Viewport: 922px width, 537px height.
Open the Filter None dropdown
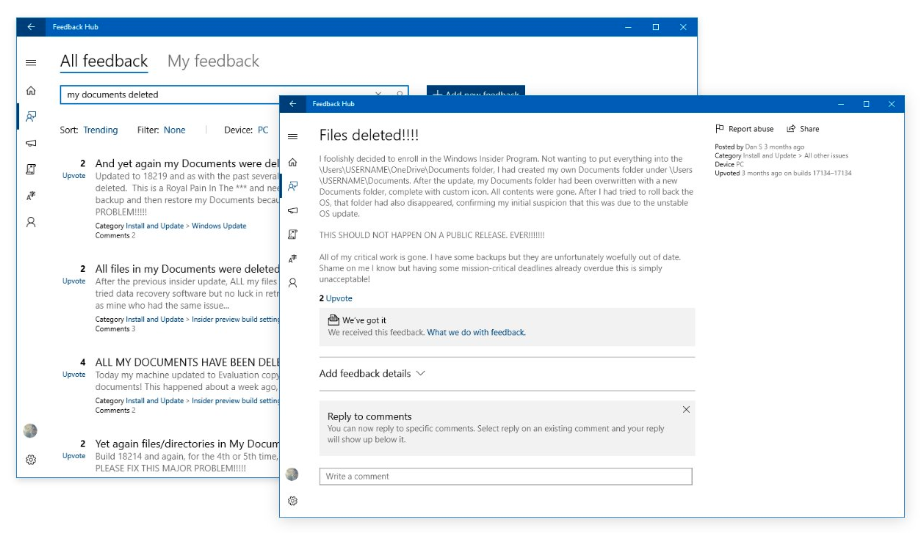click(x=174, y=130)
